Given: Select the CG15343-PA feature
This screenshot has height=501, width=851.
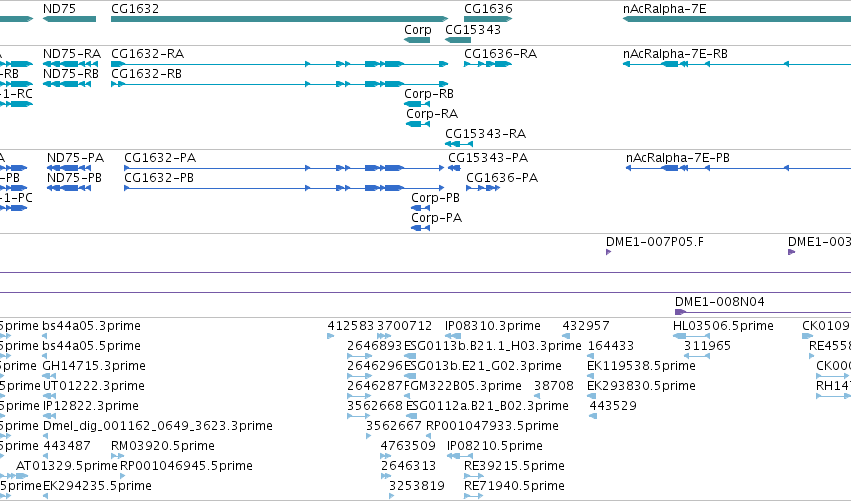Looking at the screenshot, I should (454, 168).
